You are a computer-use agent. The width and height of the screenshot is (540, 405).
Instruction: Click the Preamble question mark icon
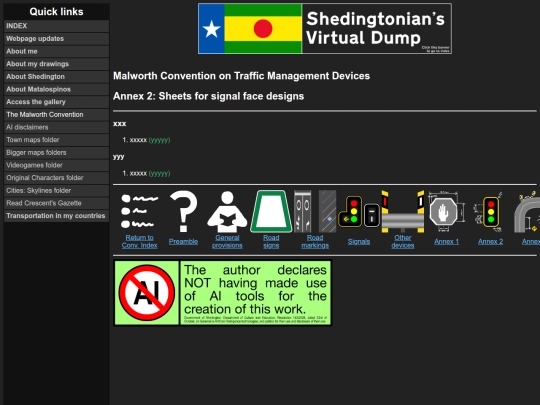tap(184, 211)
